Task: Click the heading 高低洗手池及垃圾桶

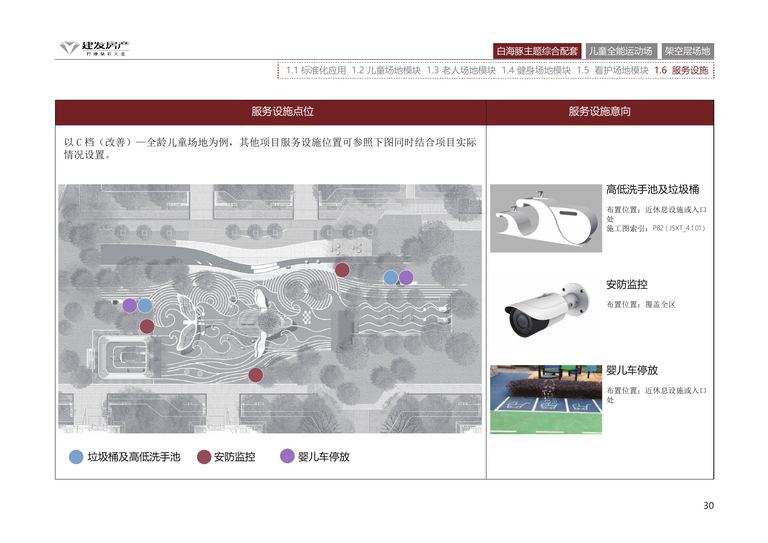Action: point(652,189)
